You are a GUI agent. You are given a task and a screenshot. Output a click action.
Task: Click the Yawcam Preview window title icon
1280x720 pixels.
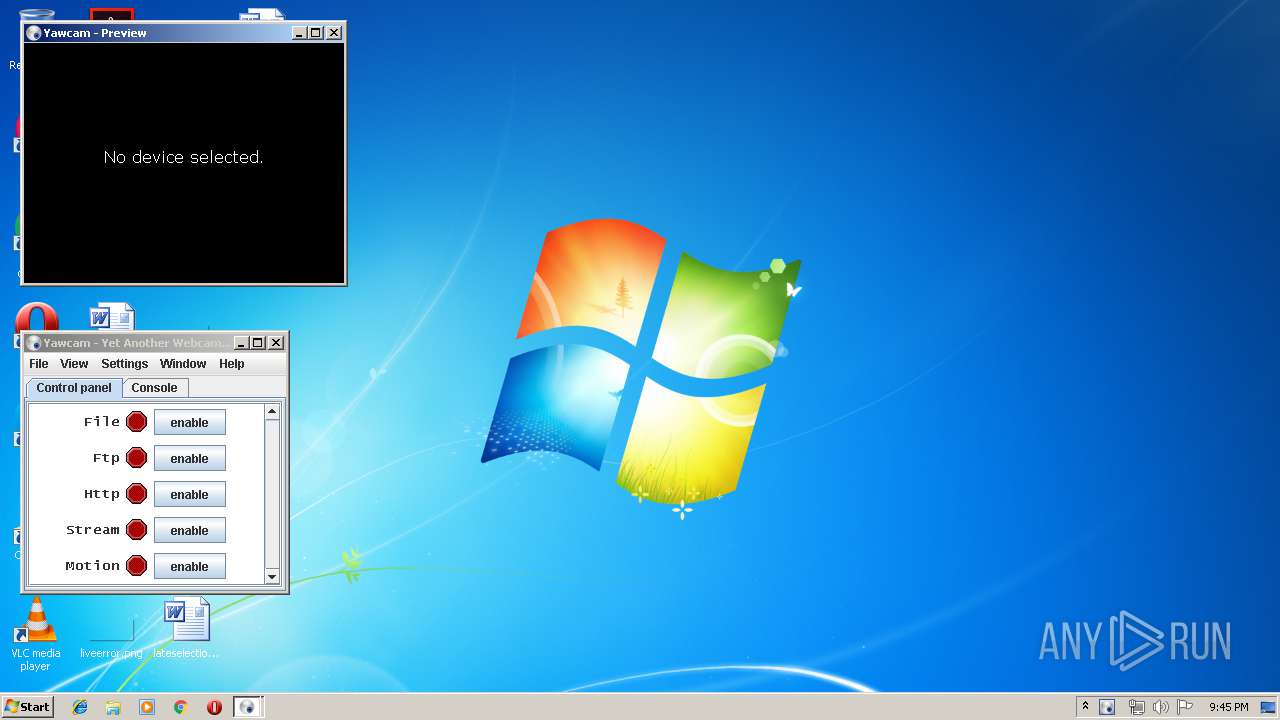point(34,33)
